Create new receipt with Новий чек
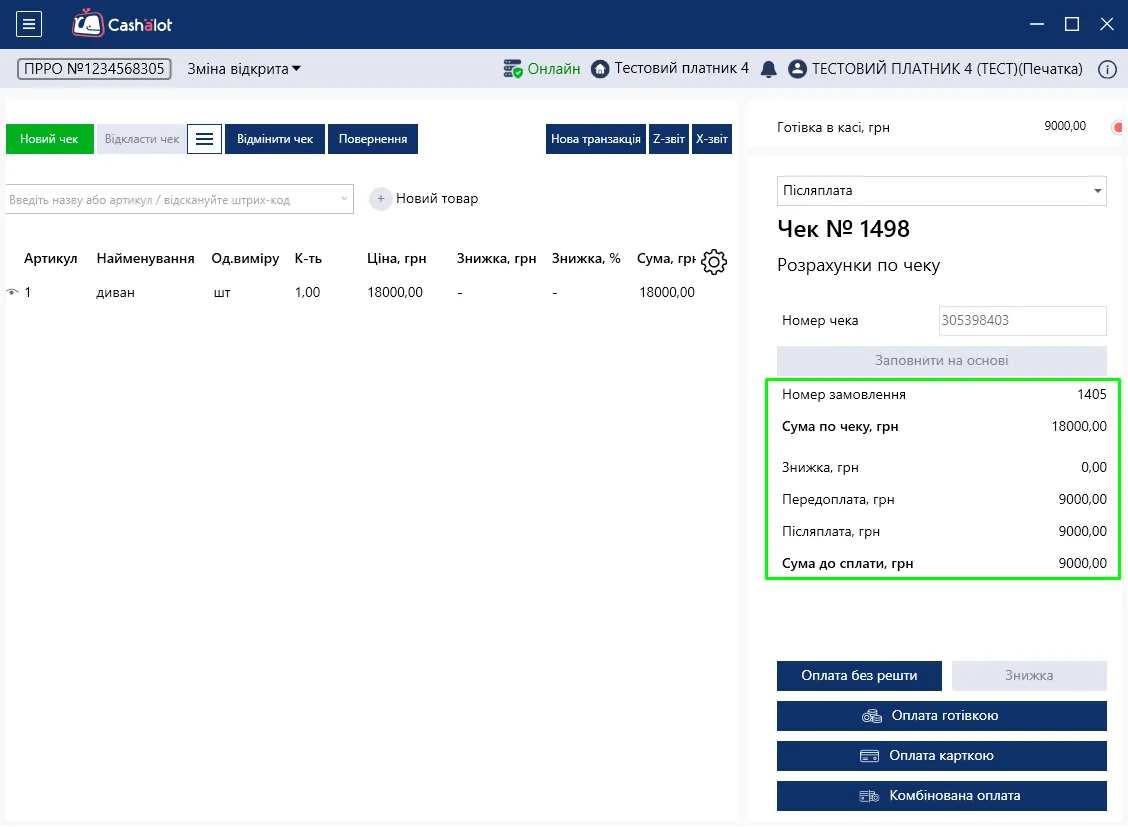 tap(50, 139)
